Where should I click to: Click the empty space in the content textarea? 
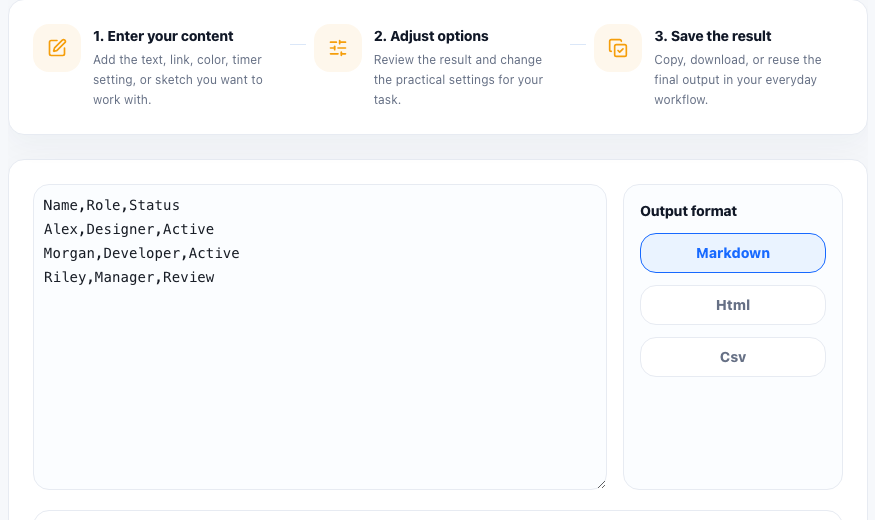pos(320,385)
